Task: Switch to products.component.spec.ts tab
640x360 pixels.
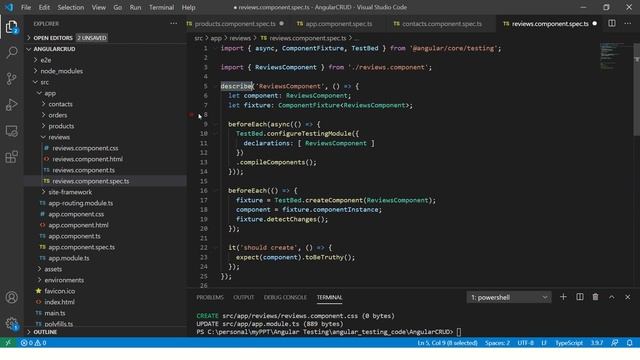Action: (x=236, y=24)
